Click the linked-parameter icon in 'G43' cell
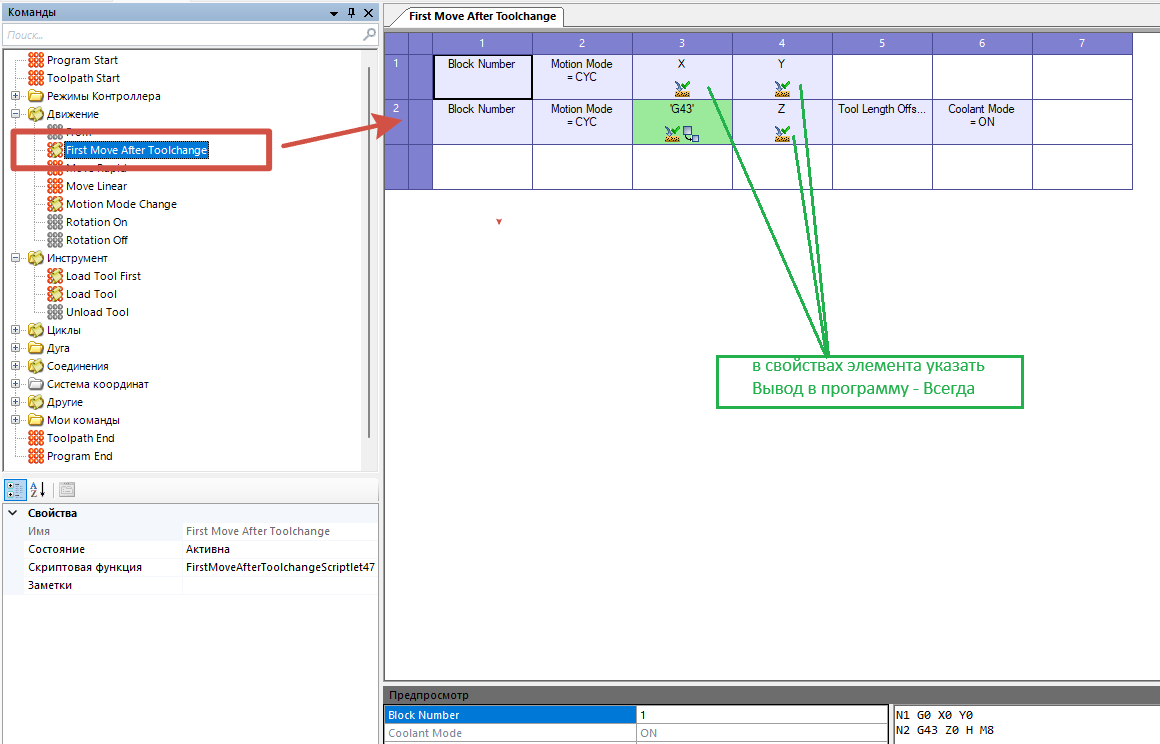The image size is (1160, 744). pos(691,134)
